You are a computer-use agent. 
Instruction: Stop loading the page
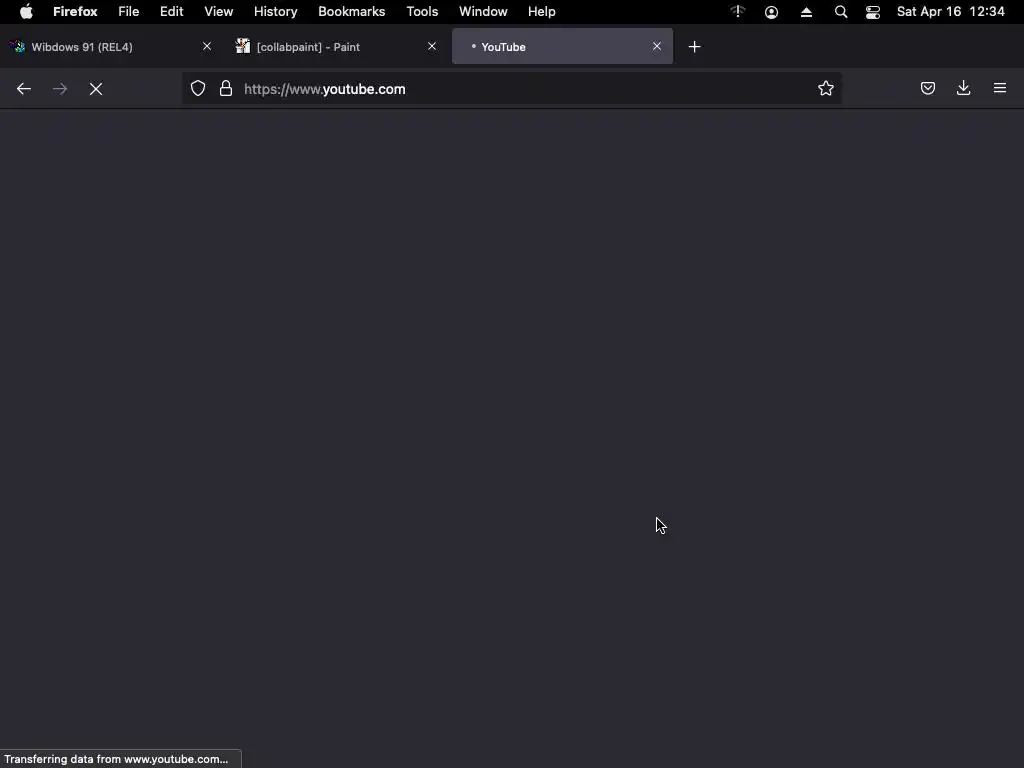pyautogui.click(x=96, y=89)
